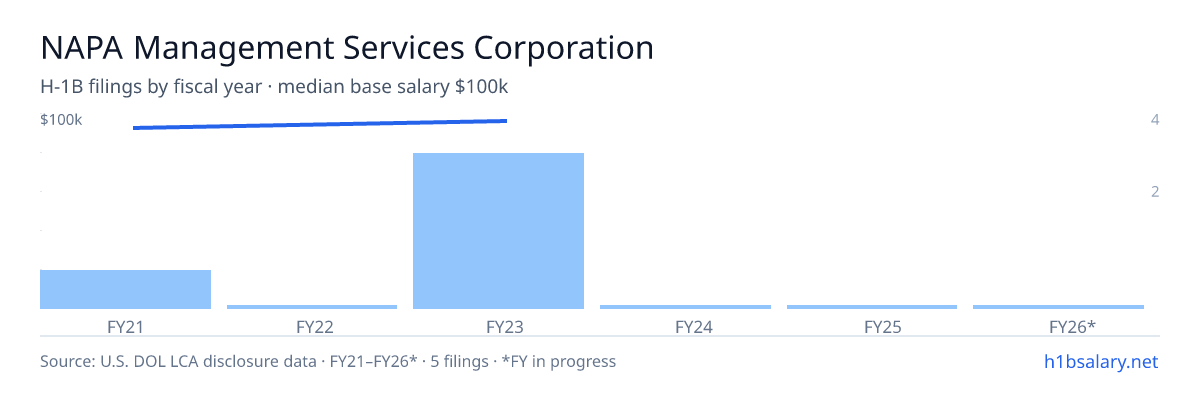Viewport: 1200px width, 400px height.
Task: Click the thin FY24 bar
Action: click(685, 307)
